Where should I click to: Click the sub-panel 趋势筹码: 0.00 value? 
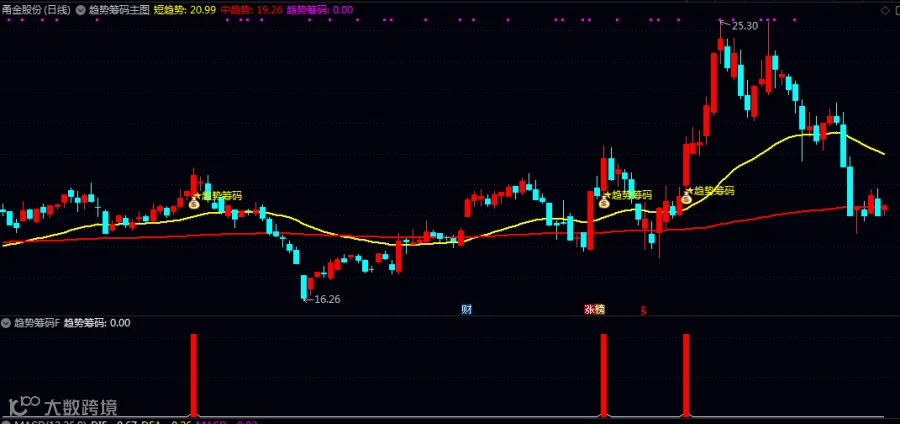click(x=97, y=323)
